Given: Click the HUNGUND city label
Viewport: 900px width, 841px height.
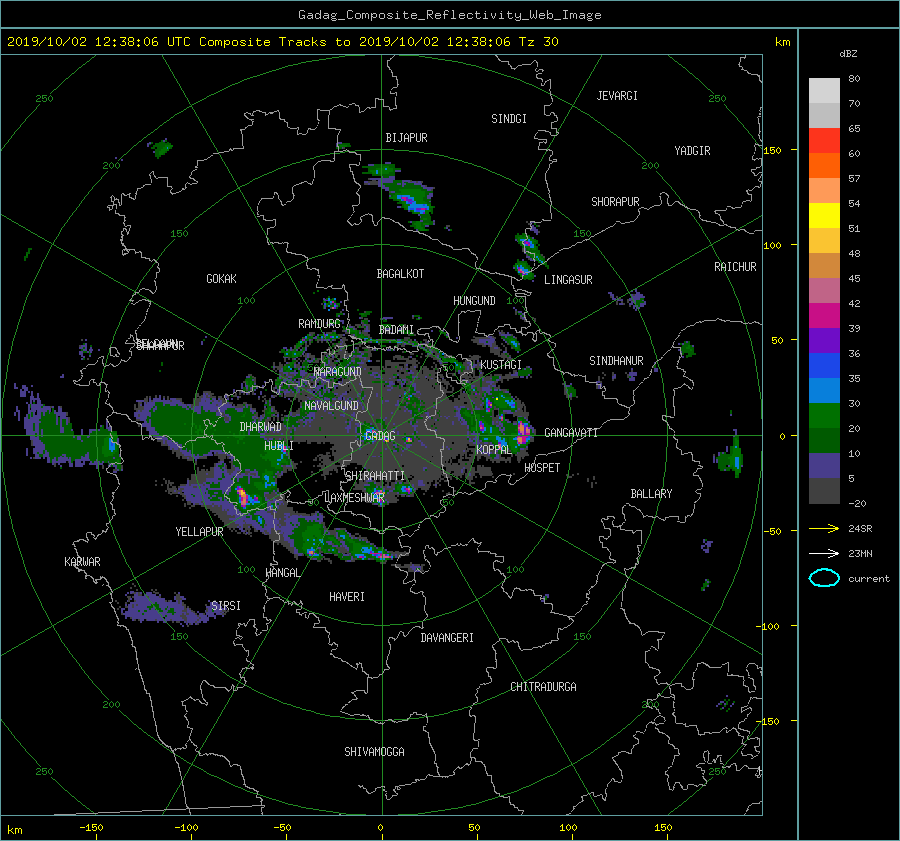Looking at the screenshot, I should (474, 300).
